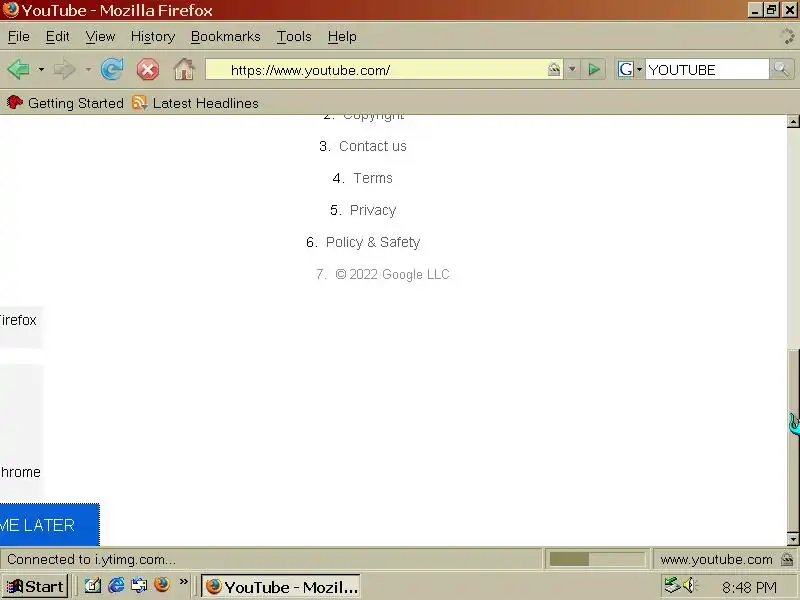Viewport: 800px width, 600px height.
Task: Click the volume speaker tray icon
Action: [x=689, y=584]
